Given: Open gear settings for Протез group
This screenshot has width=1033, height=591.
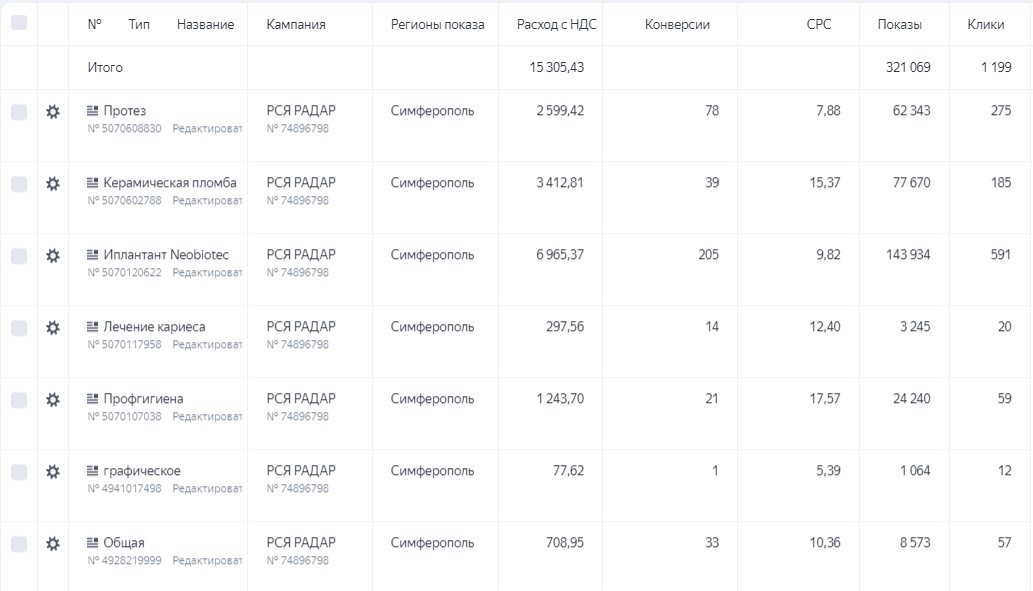Looking at the screenshot, I should [53, 111].
